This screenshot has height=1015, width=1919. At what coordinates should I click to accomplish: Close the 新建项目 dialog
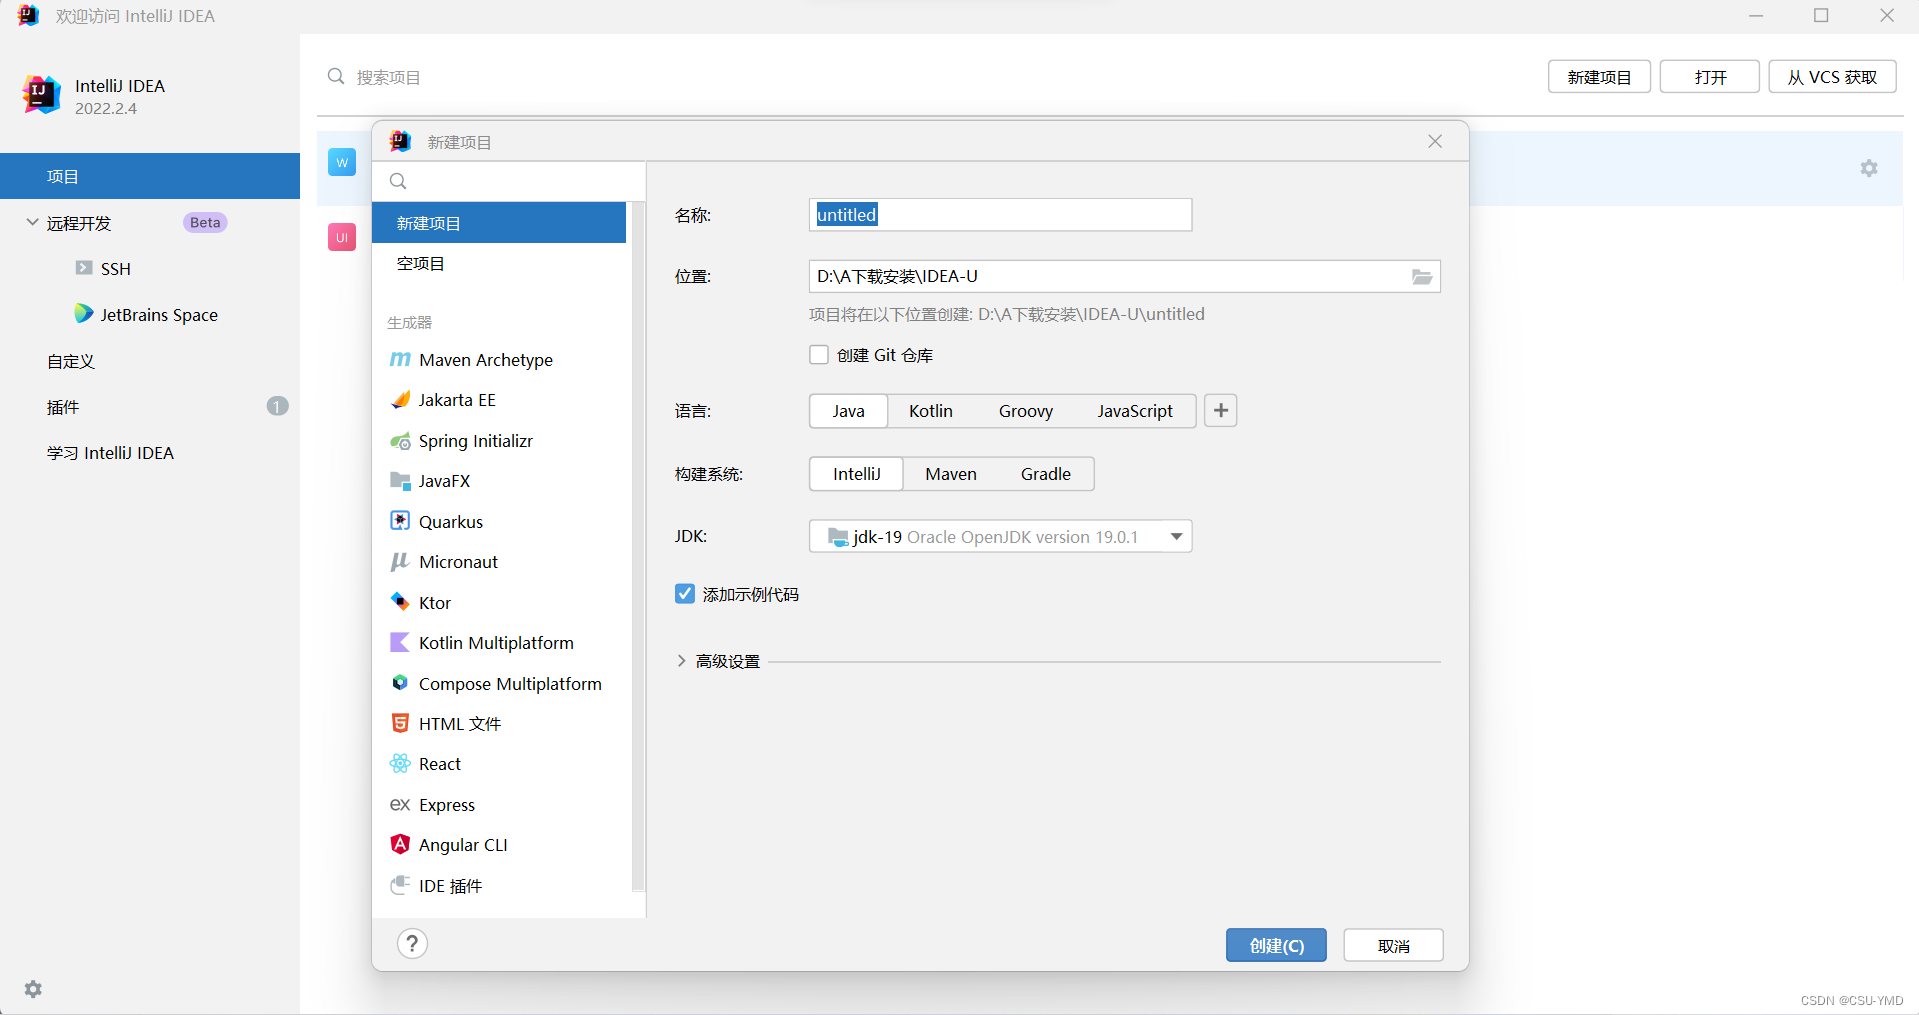tap(1435, 142)
